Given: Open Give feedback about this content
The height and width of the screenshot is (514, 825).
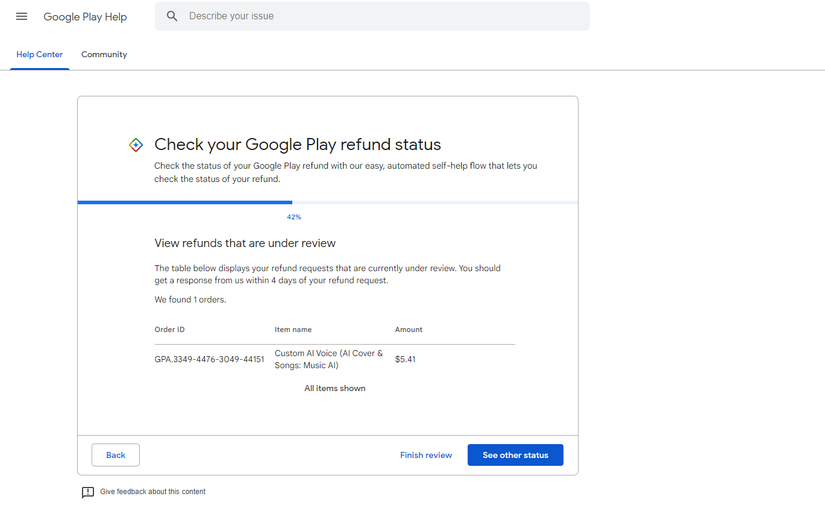Looking at the screenshot, I should tap(153, 492).
